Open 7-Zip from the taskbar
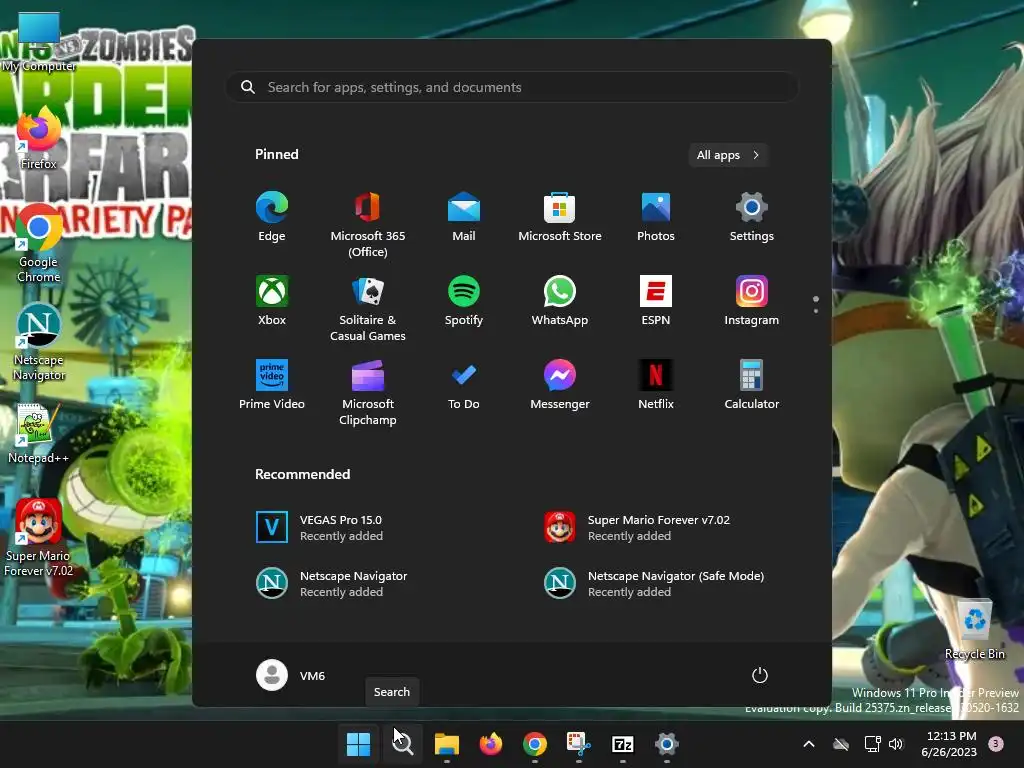Viewport: 1024px width, 768px height. click(x=622, y=744)
